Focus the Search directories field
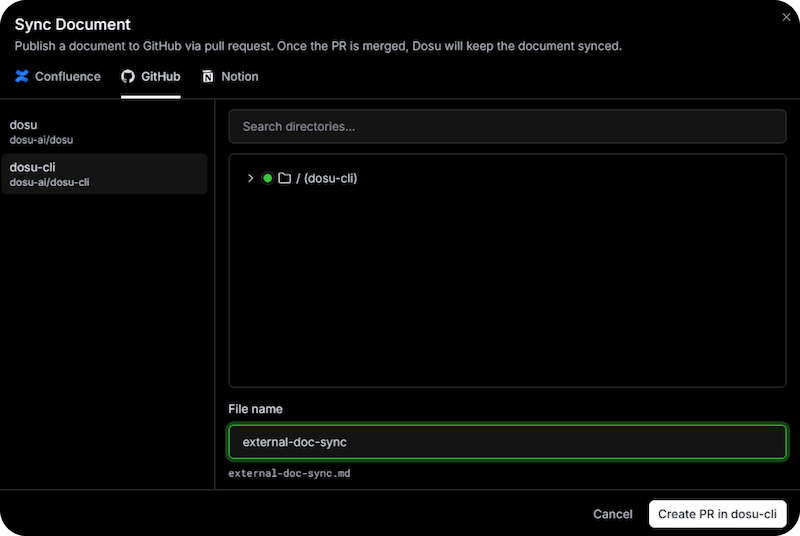800x536 pixels. [x=507, y=127]
